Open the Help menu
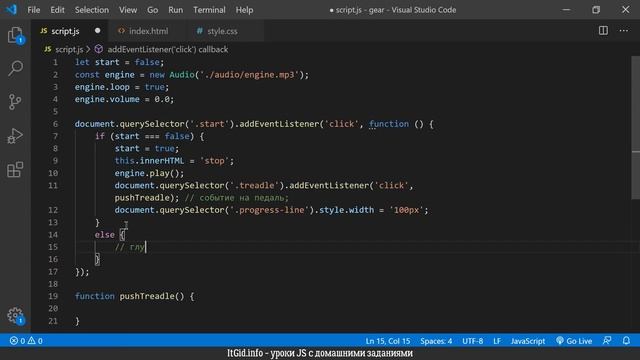This screenshot has height=360, width=640. [244, 10]
